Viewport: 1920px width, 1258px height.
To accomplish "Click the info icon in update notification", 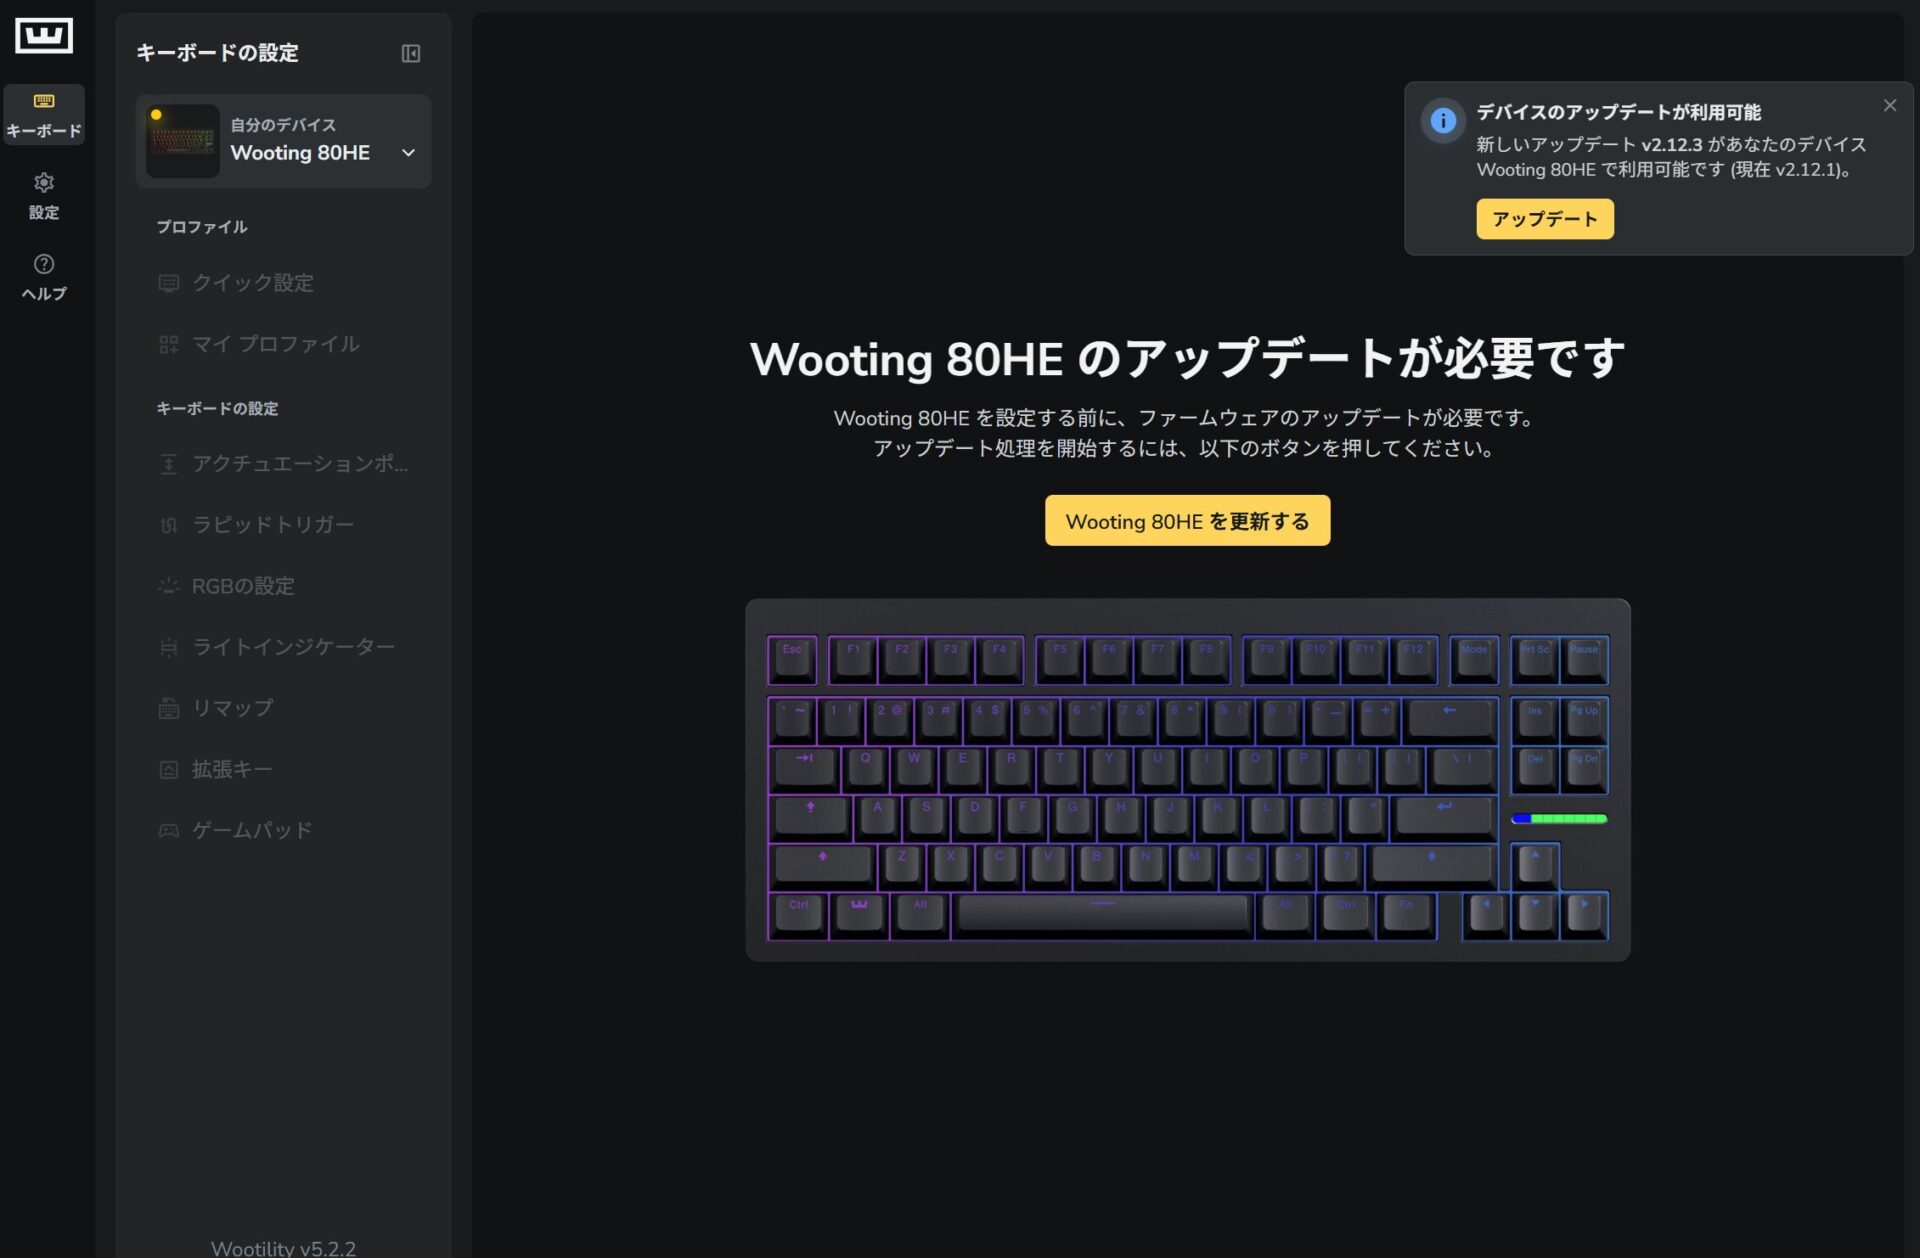I will tap(1443, 121).
